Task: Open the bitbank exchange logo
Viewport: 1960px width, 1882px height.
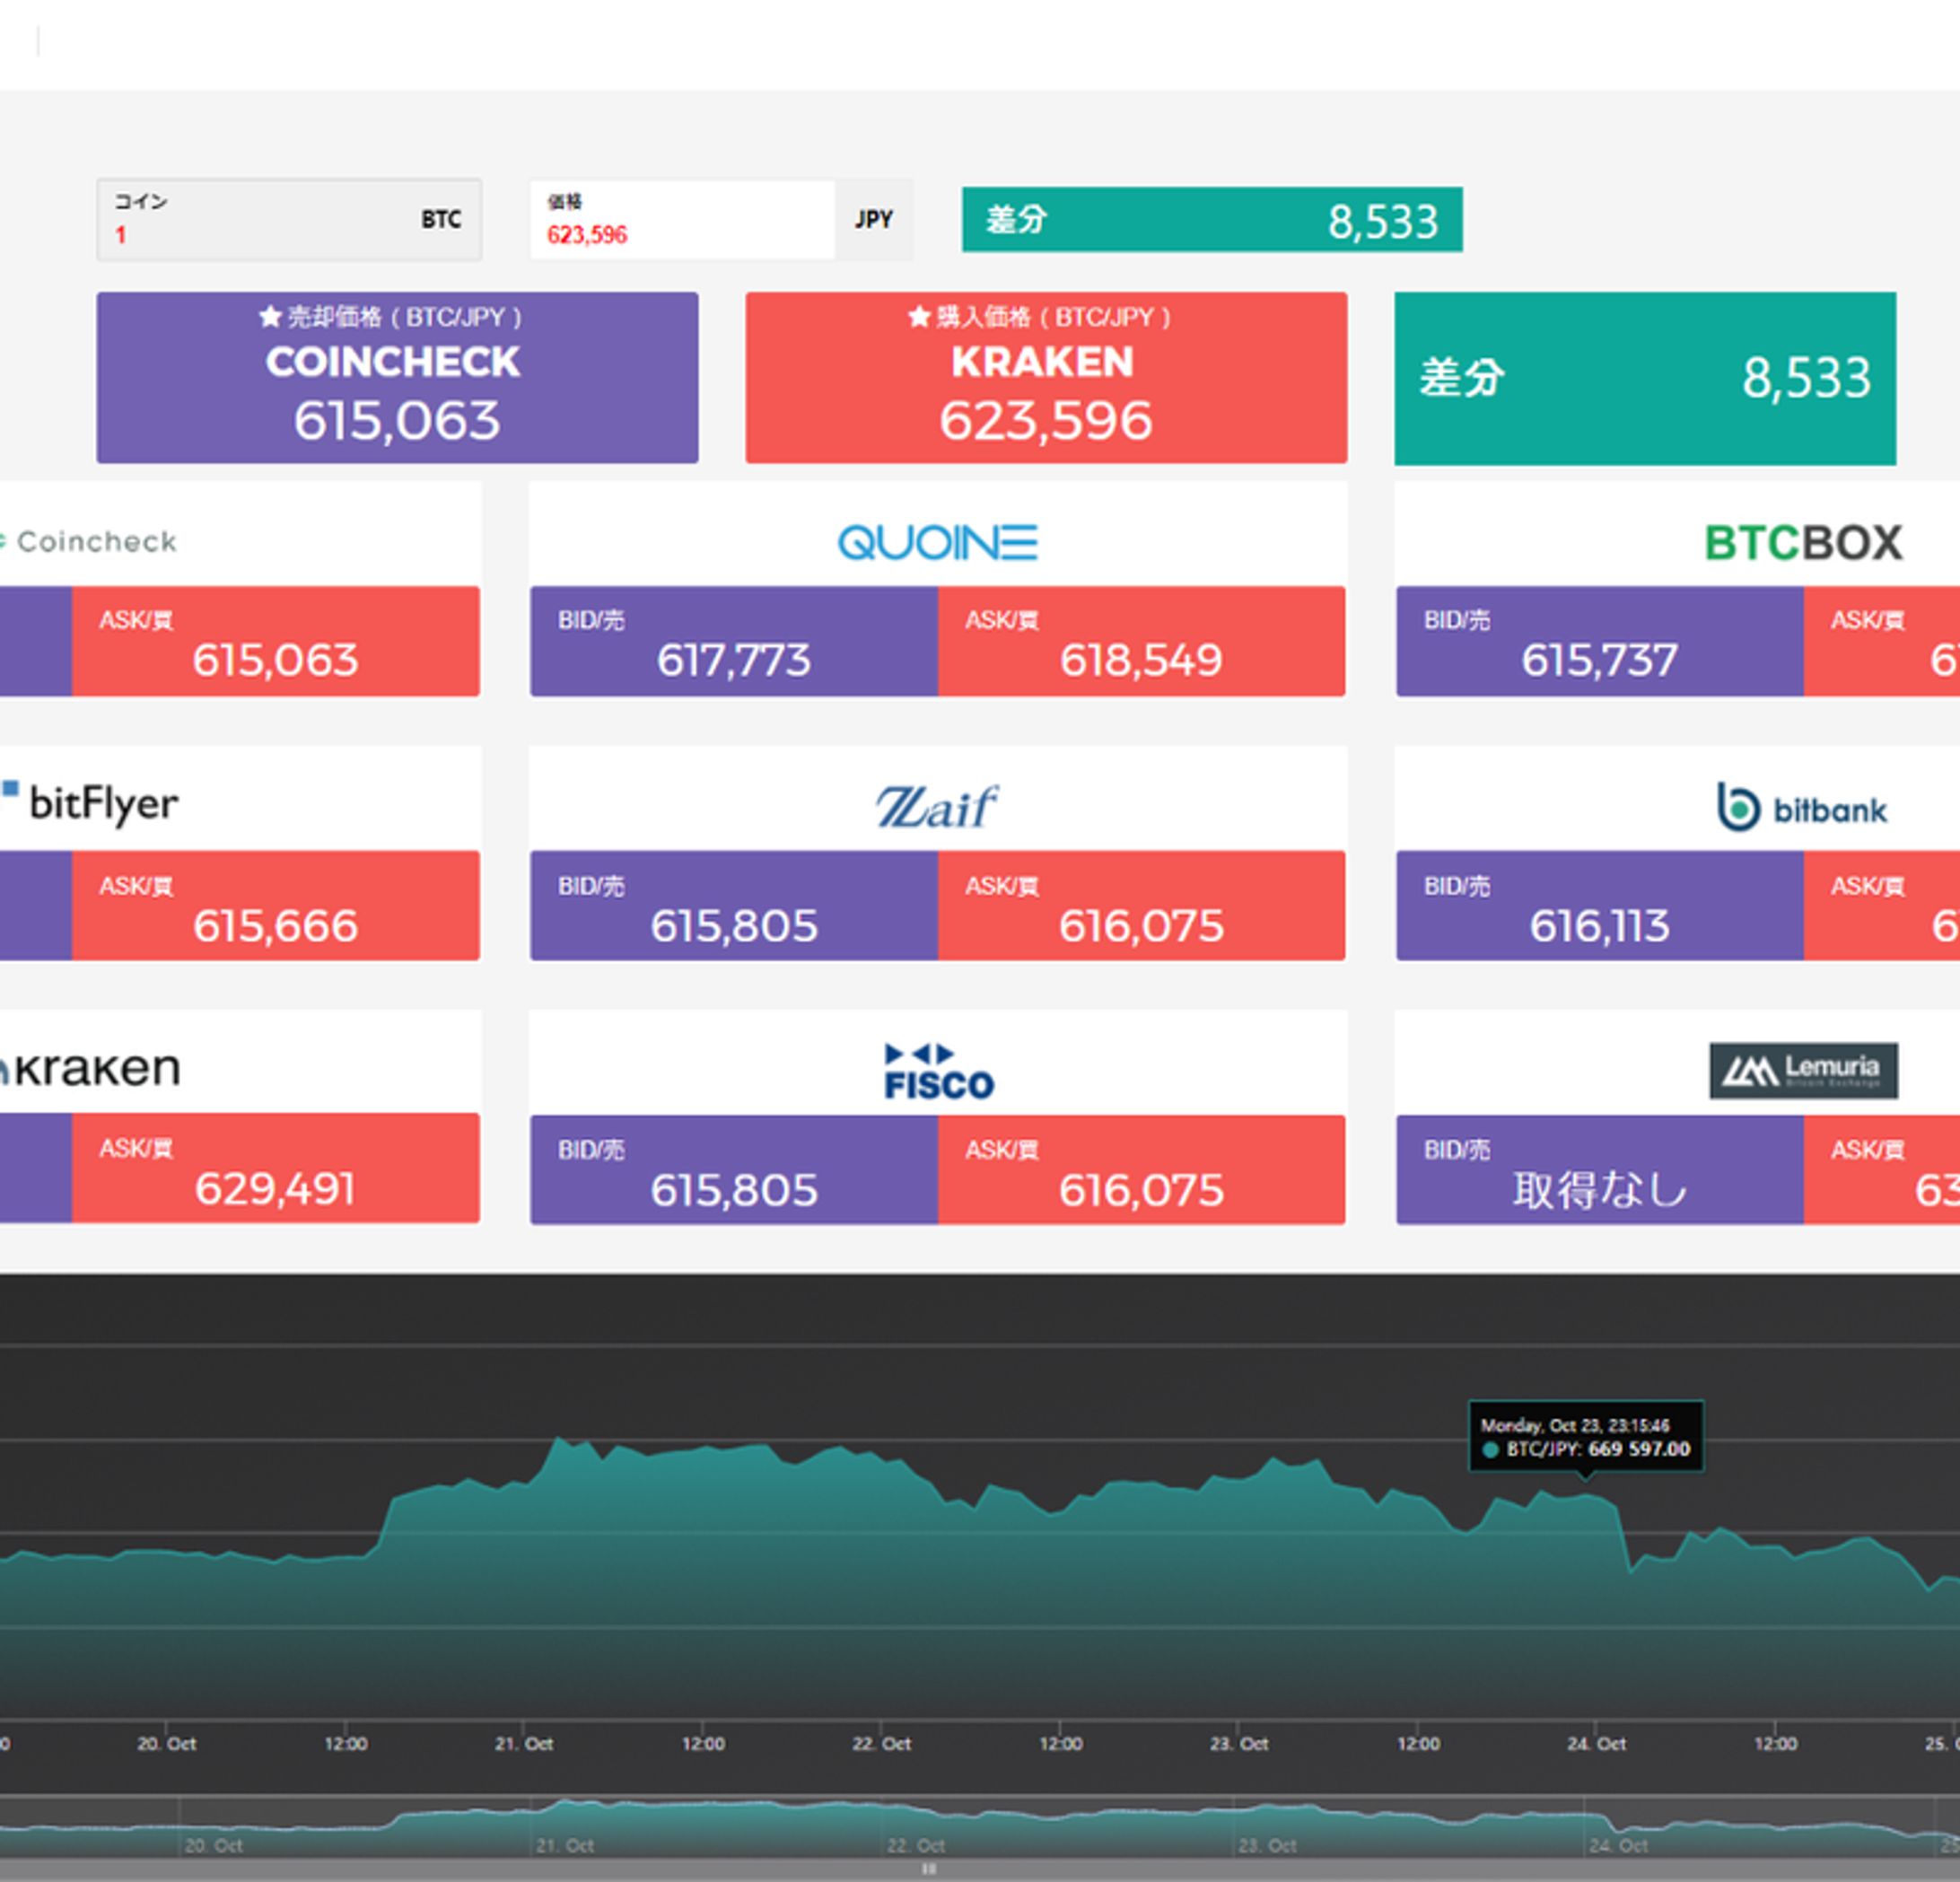Action: (x=1802, y=807)
